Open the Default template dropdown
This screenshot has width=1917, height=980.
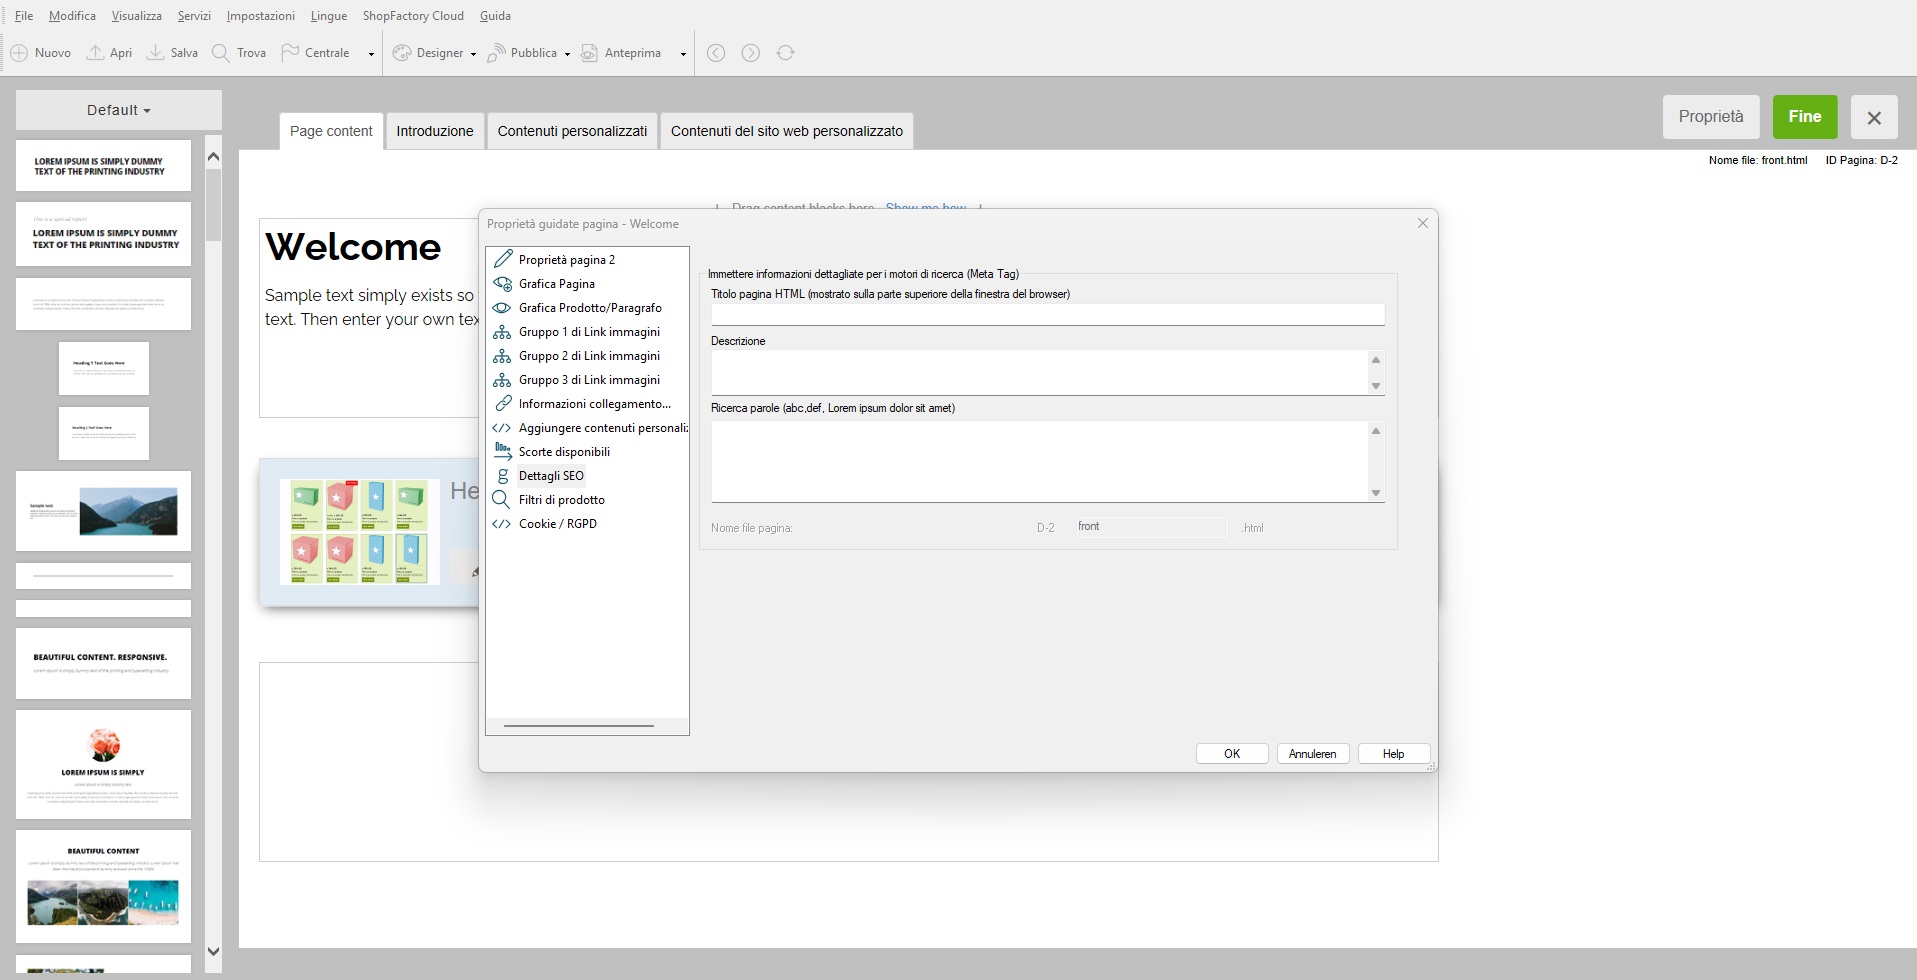[x=118, y=110]
